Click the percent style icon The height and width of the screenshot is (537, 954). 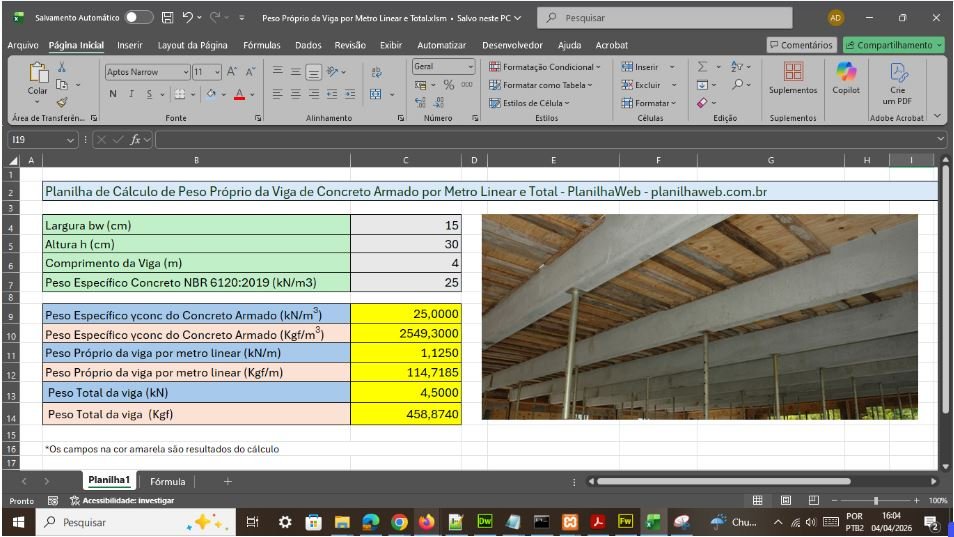point(448,85)
